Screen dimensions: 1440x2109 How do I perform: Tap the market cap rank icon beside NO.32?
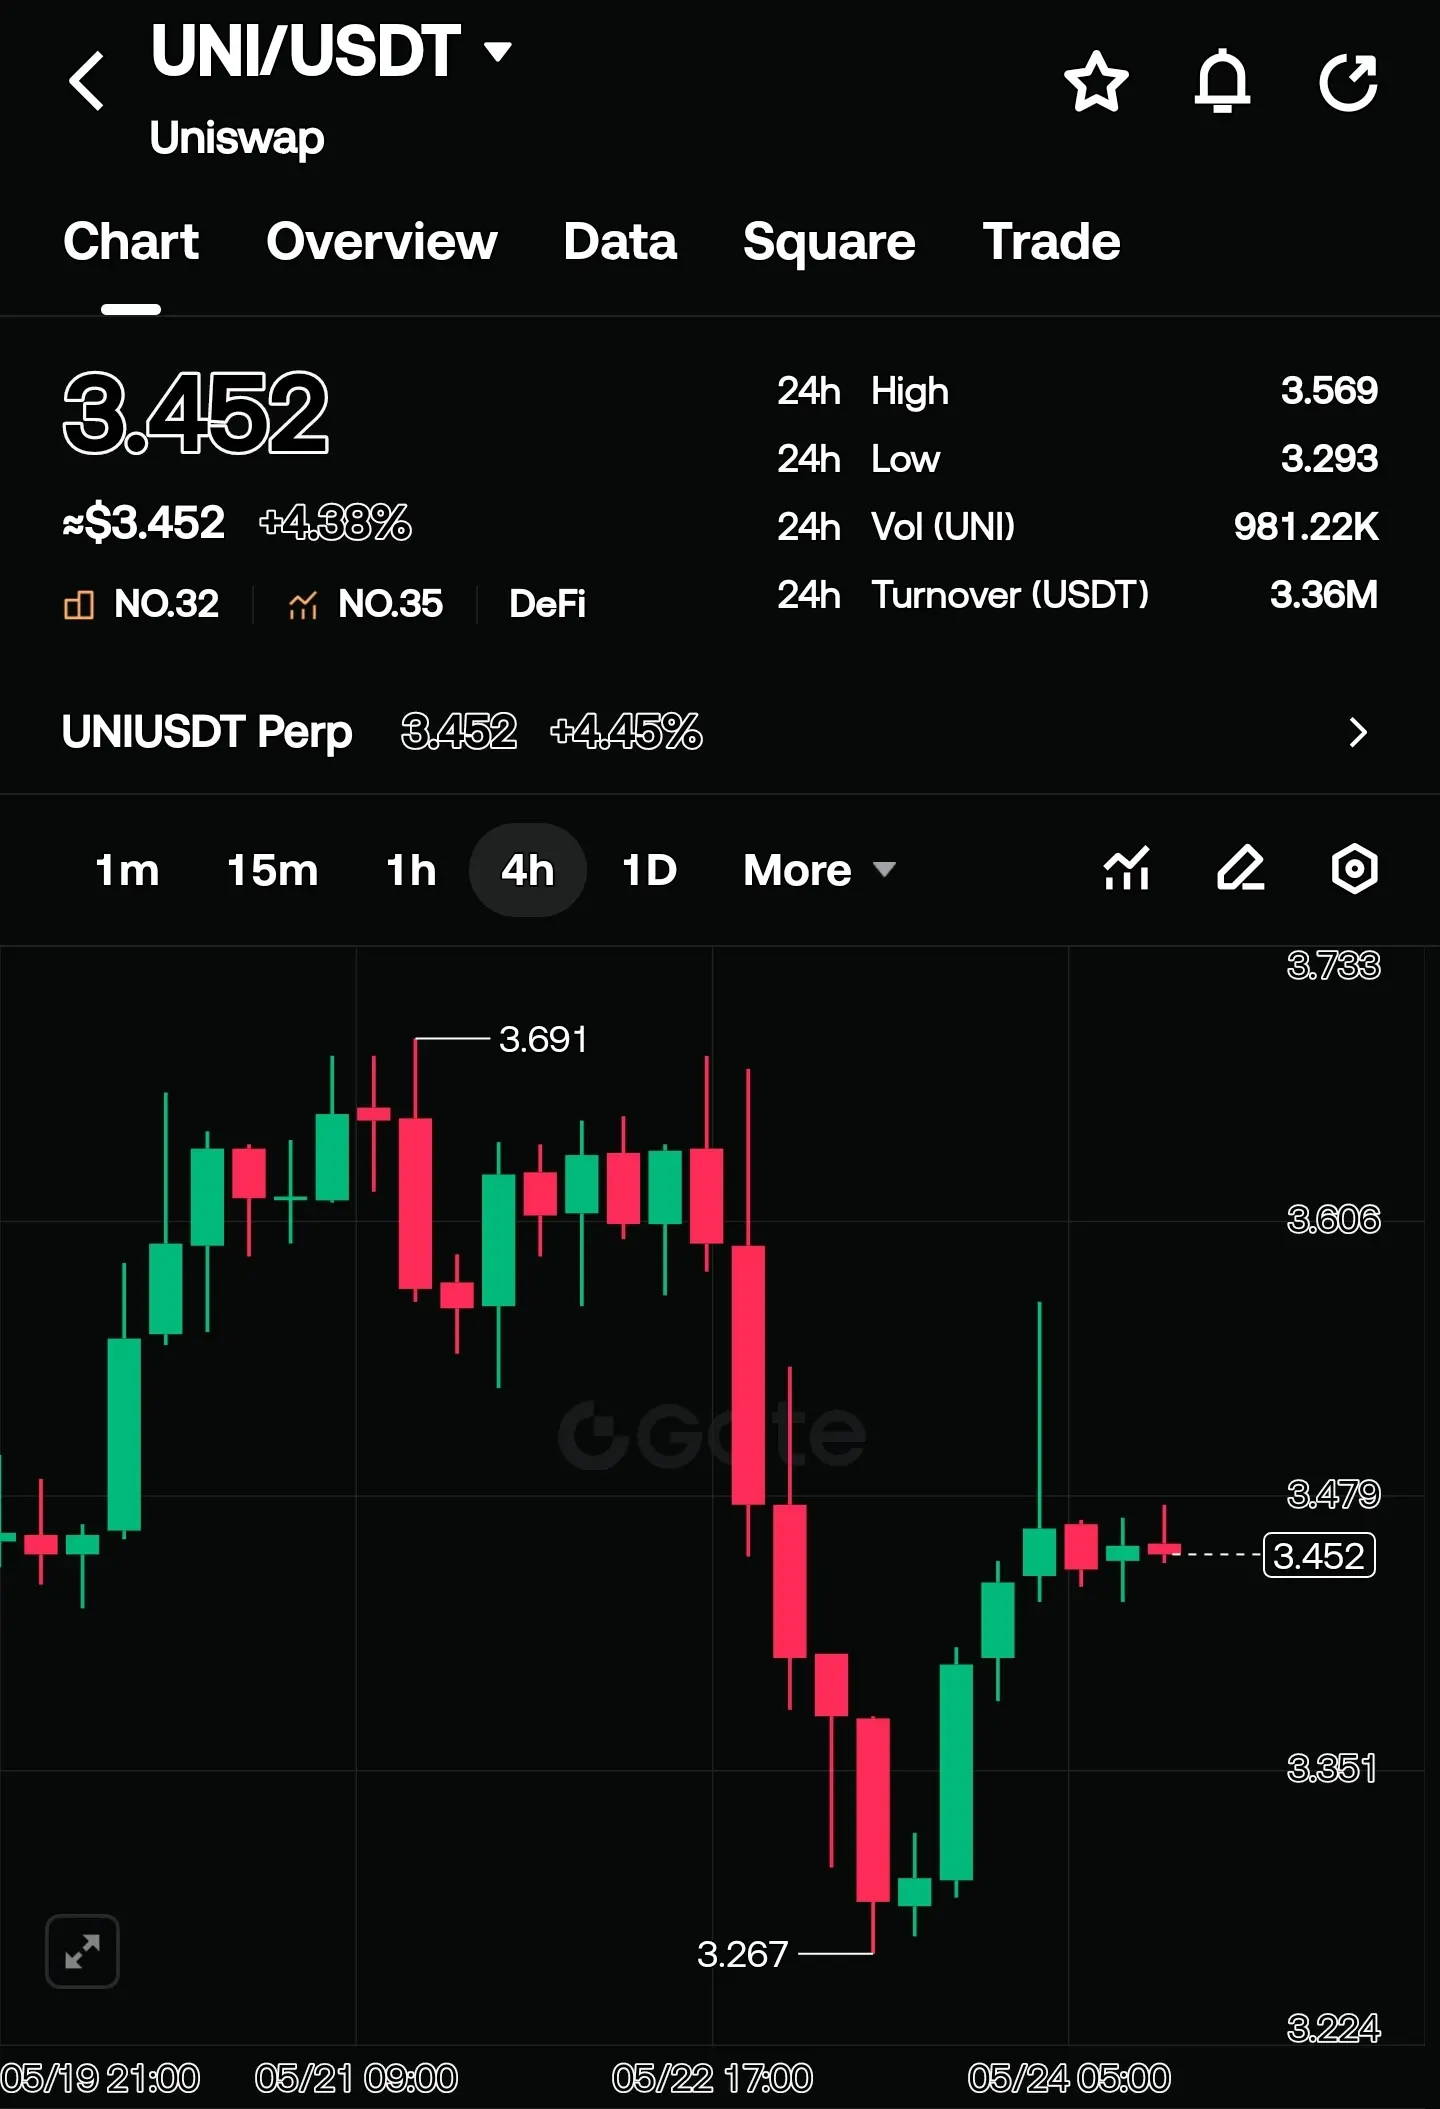tap(79, 604)
